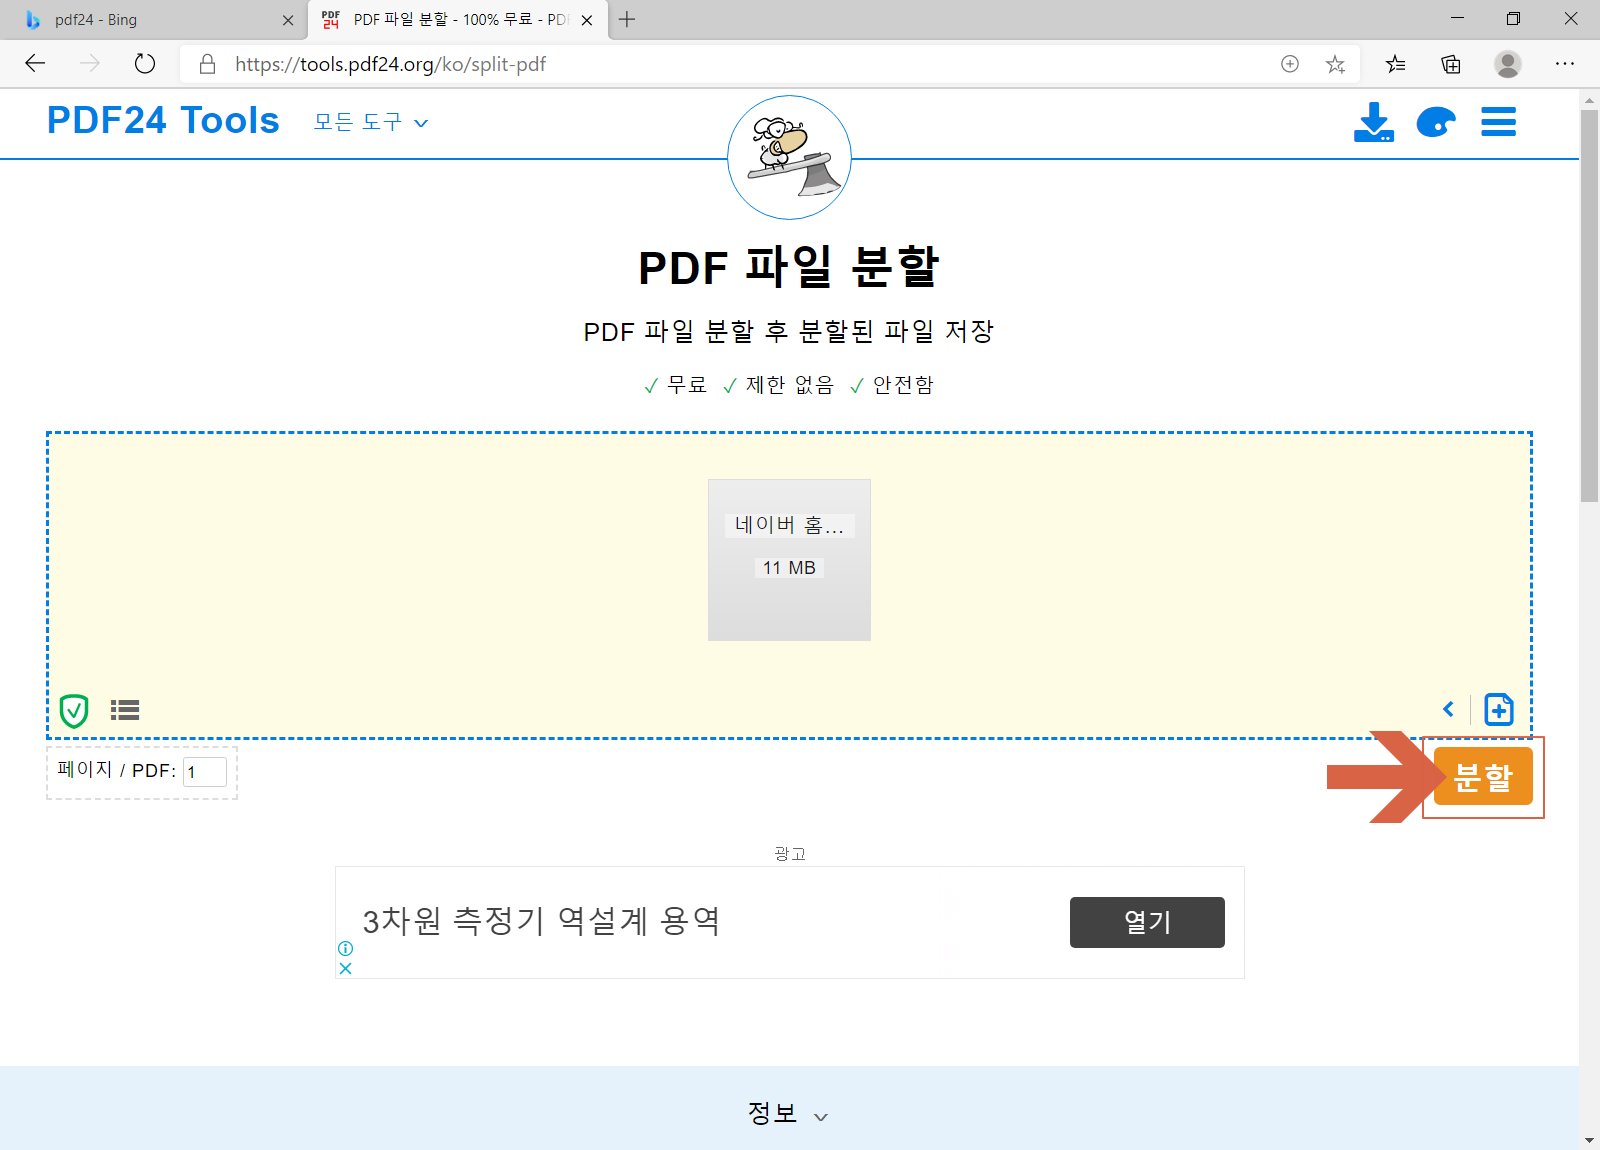This screenshot has height=1150, width=1600.
Task: Click the green shield privacy icon
Action: coord(75,709)
